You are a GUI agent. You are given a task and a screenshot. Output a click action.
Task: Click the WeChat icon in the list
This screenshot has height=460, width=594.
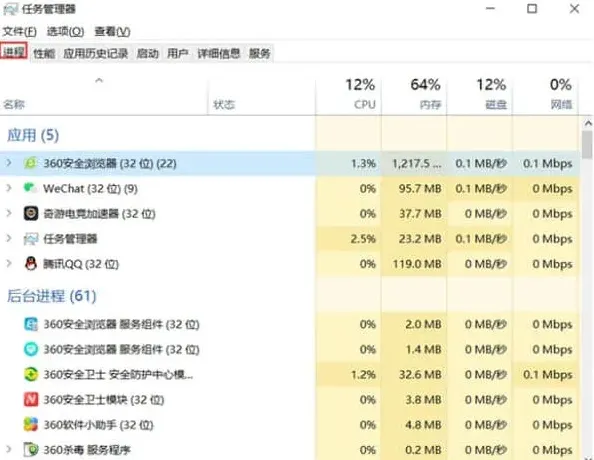pos(31,188)
